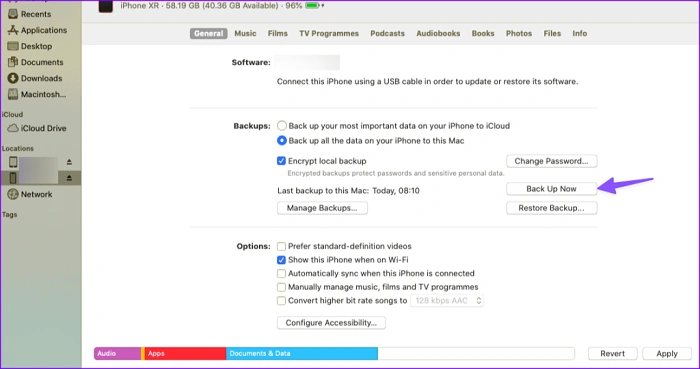Select Macintosh disk in sidebar

(37, 94)
